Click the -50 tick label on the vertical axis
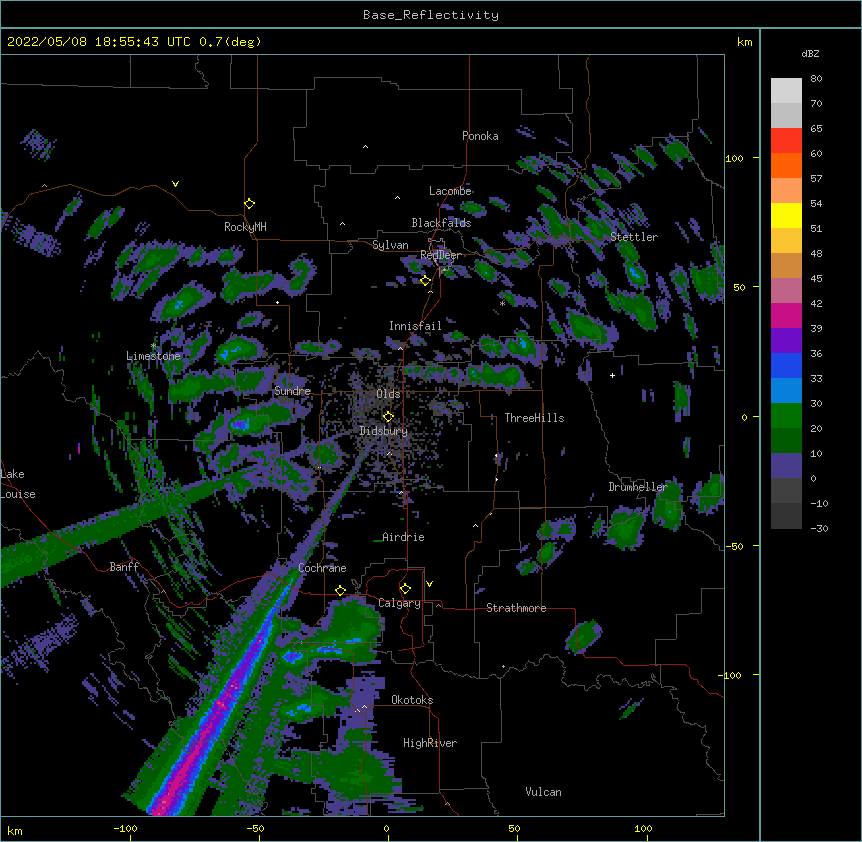Image resolution: width=862 pixels, height=842 pixels. click(x=734, y=546)
